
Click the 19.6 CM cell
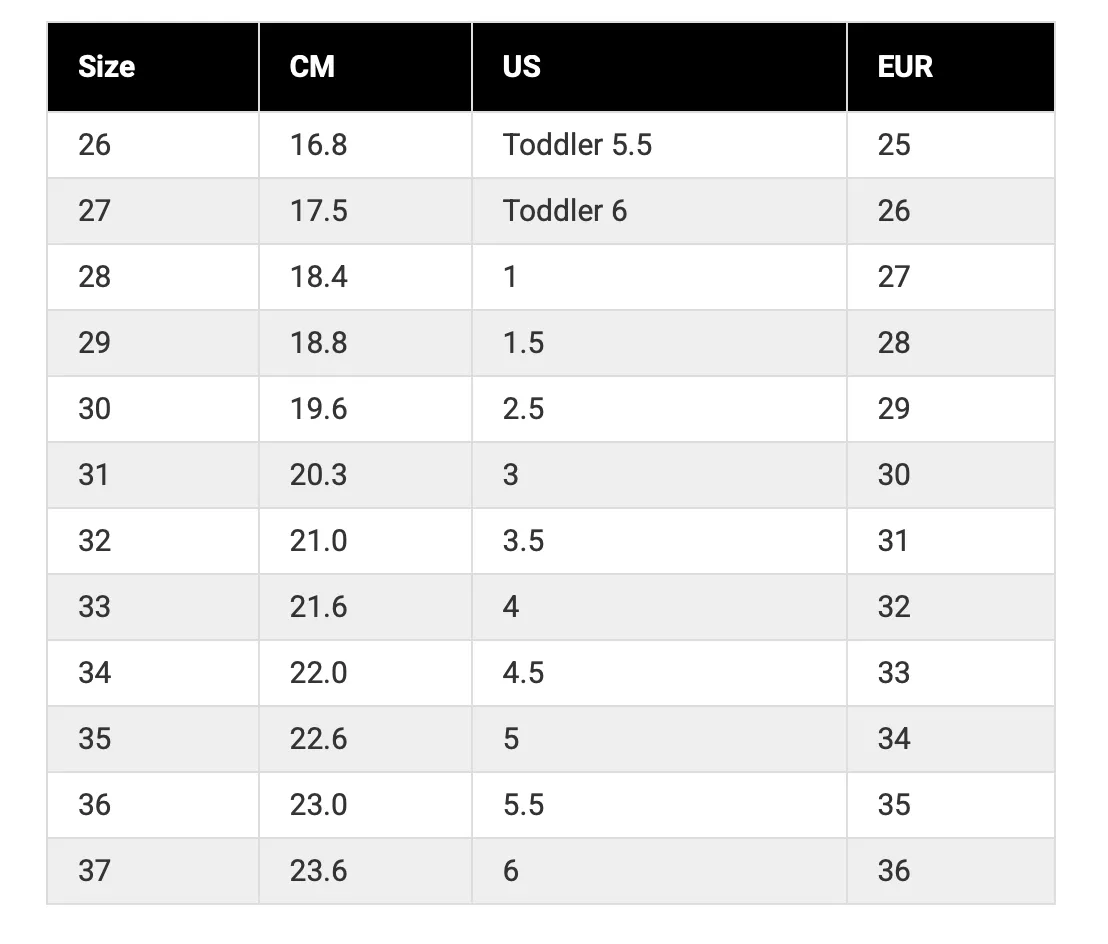tap(365, 409)
